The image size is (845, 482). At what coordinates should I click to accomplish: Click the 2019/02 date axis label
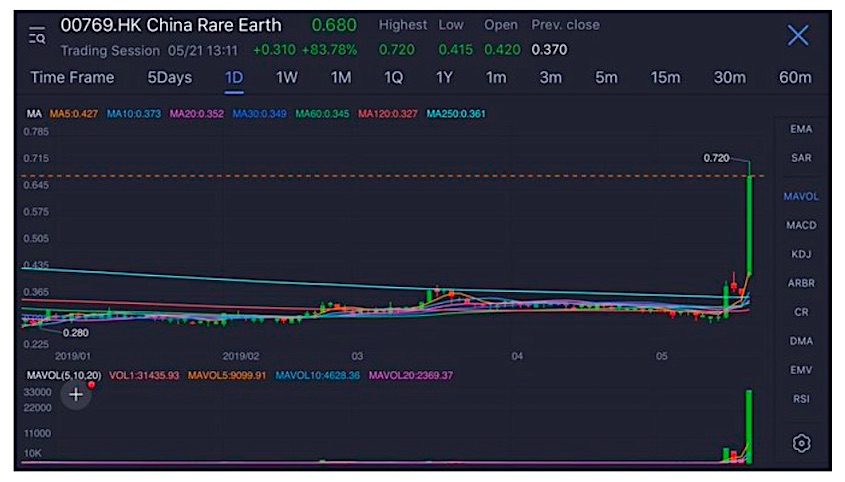click(x=241, y=356)
